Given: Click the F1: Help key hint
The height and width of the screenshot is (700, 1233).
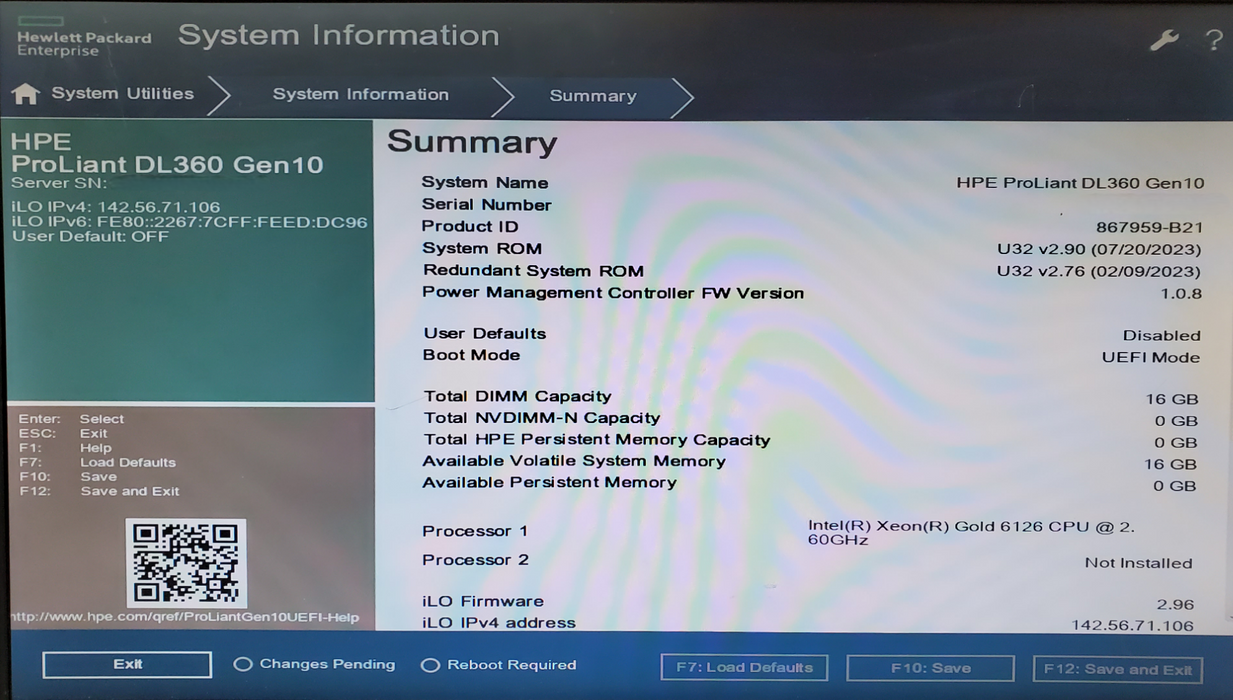Looking at the screenshot, I should click(x=65, y=448).
